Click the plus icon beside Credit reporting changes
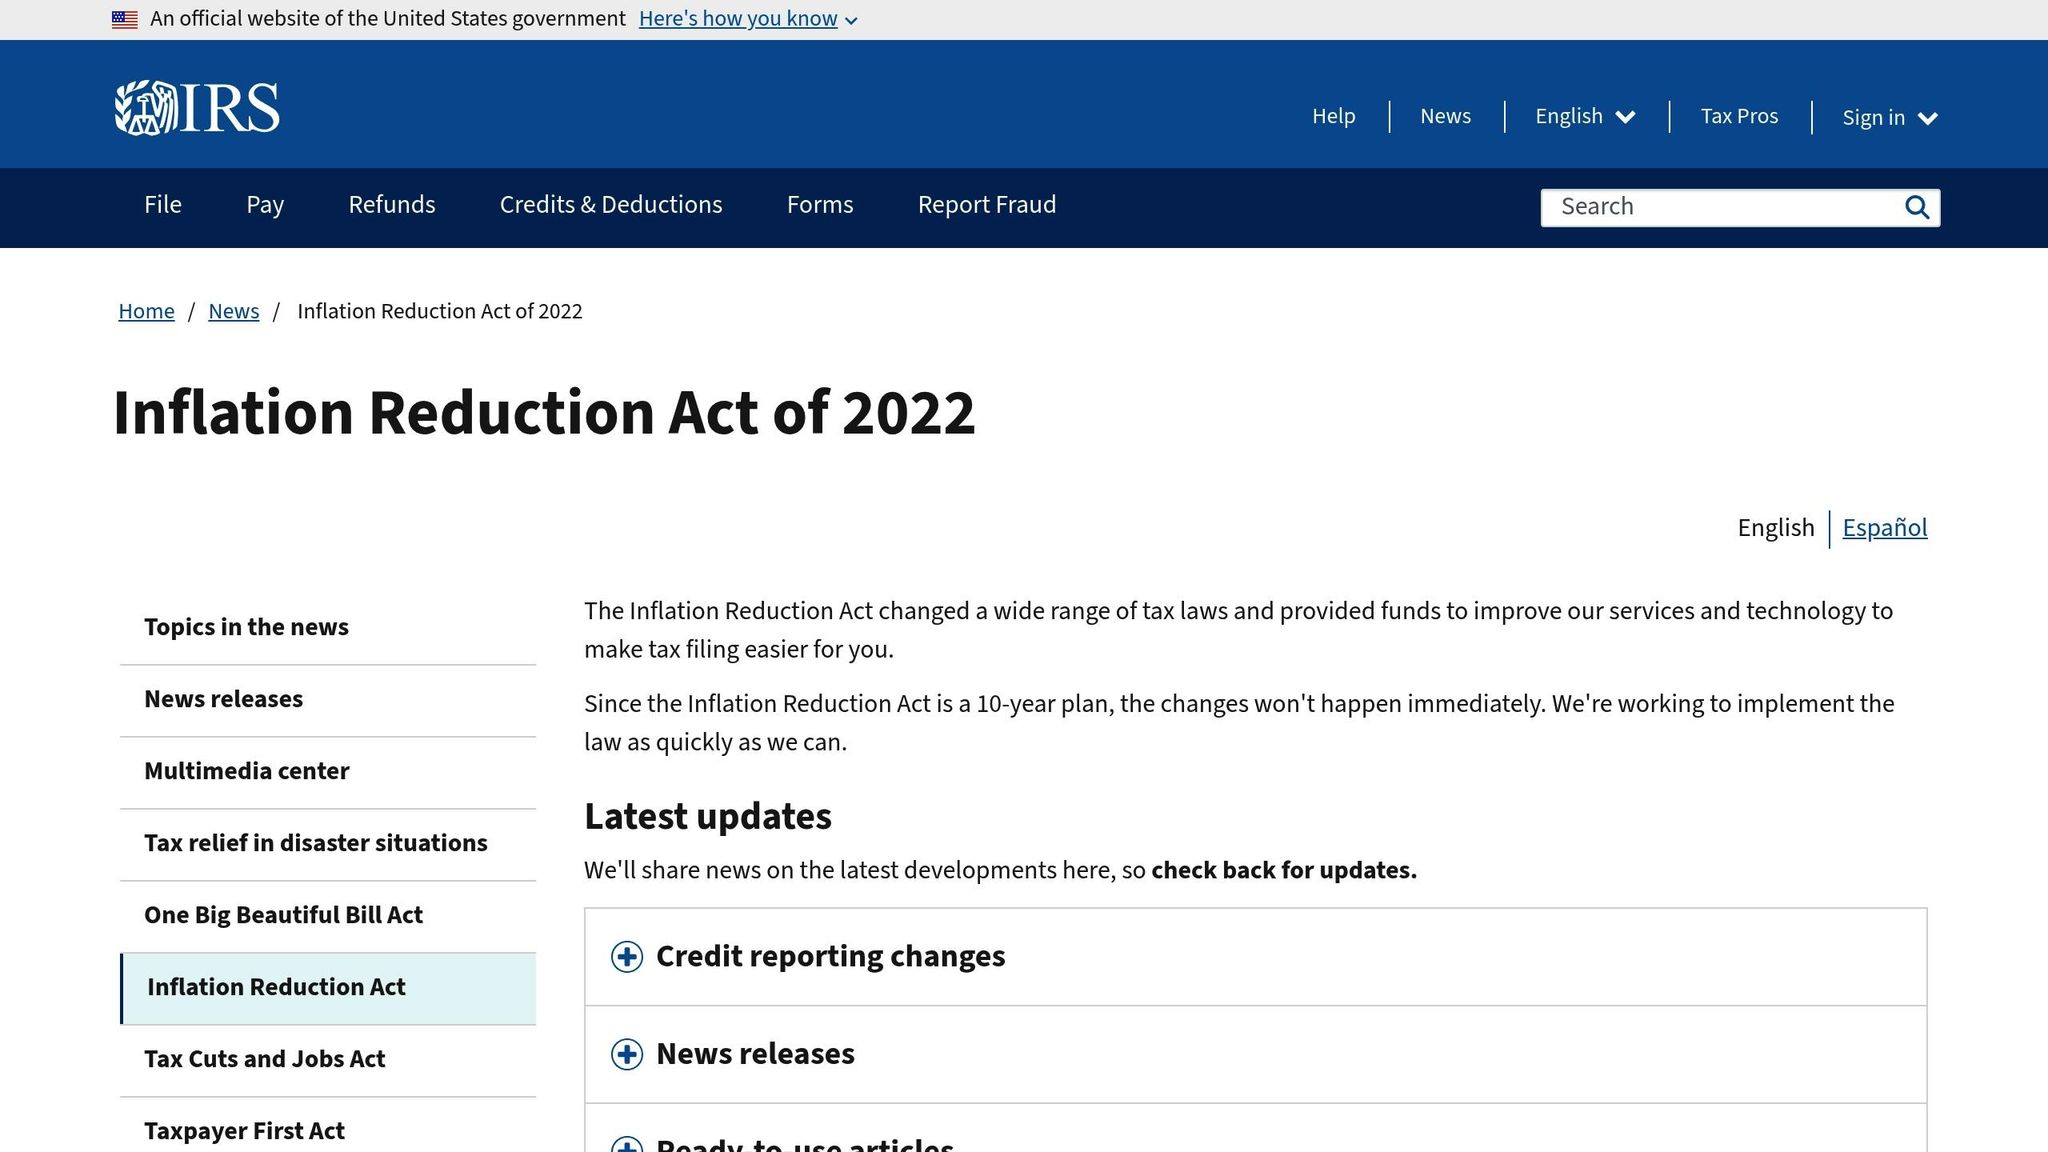The width and height of the screenshot is (2048, 1152). pos(627,957)
